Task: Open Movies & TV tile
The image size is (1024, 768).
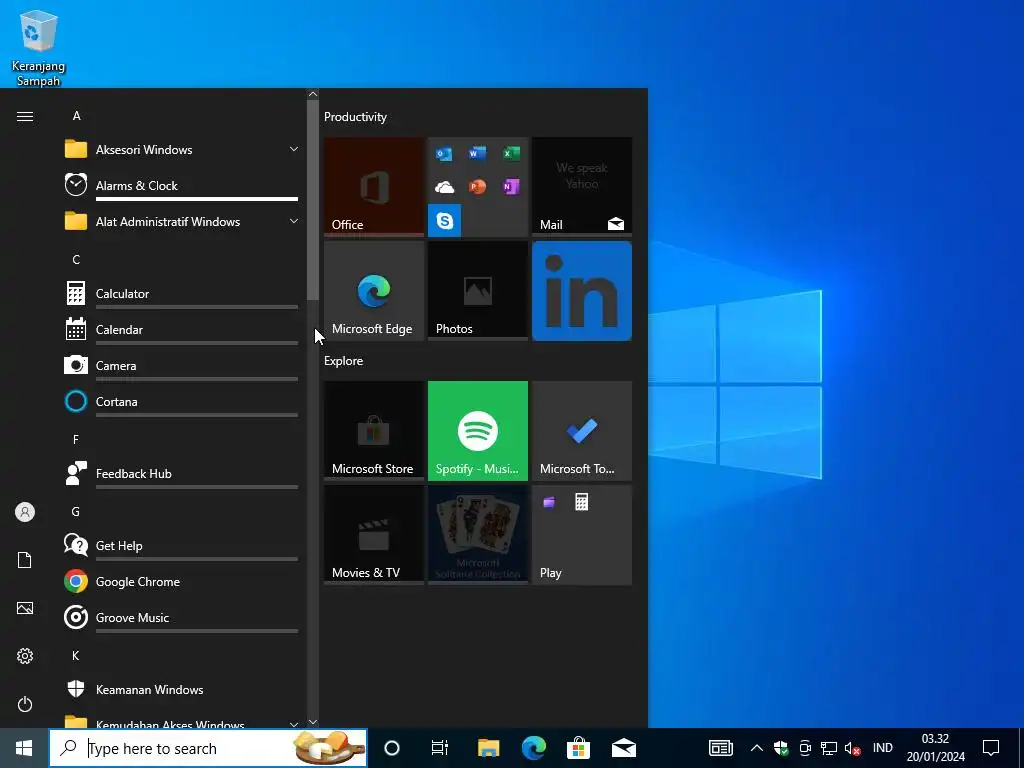Action: (x=374, y=535)
